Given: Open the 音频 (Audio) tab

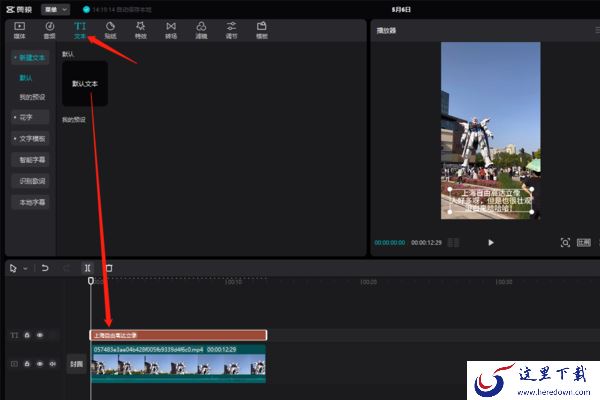Looking at the screenshot, I should pyautogui.click(x=50, y=30).
